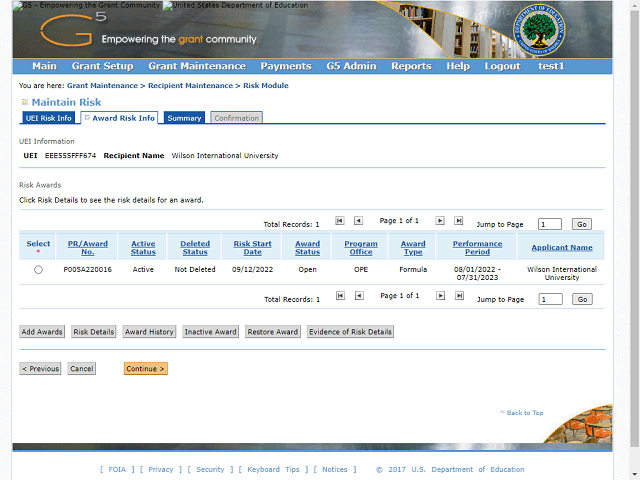Sort by PR/Award No. column
640x480 pixels.
(87, 248)
